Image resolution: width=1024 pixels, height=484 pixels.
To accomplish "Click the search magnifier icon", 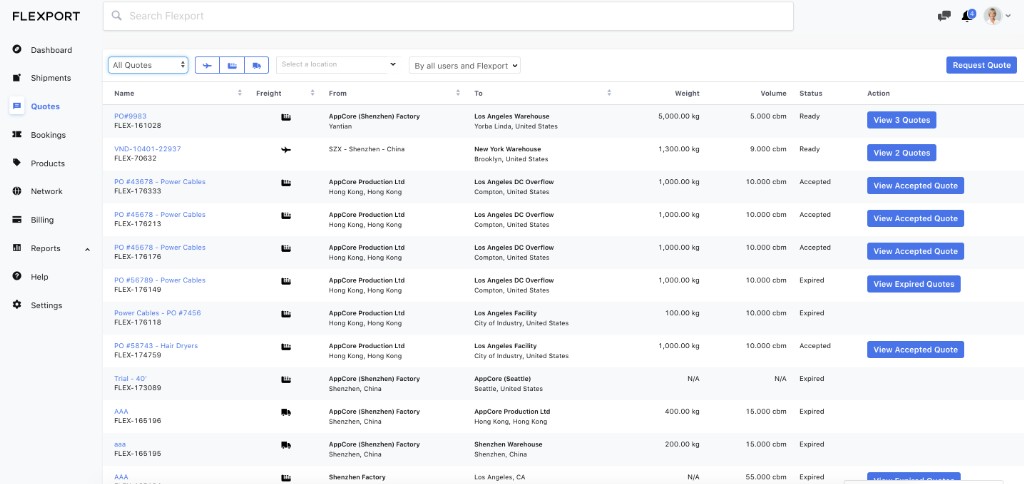I will 116,16.
